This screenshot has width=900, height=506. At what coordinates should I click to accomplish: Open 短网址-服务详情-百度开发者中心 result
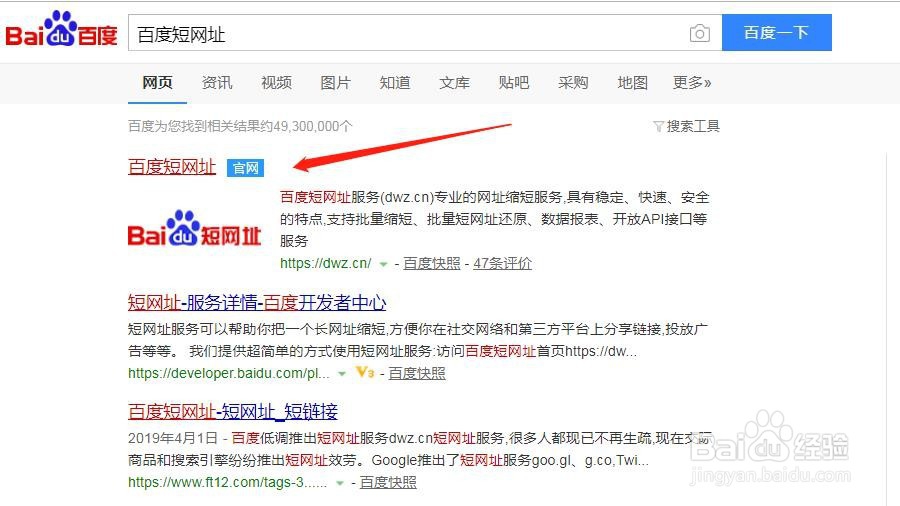point(257,302)
